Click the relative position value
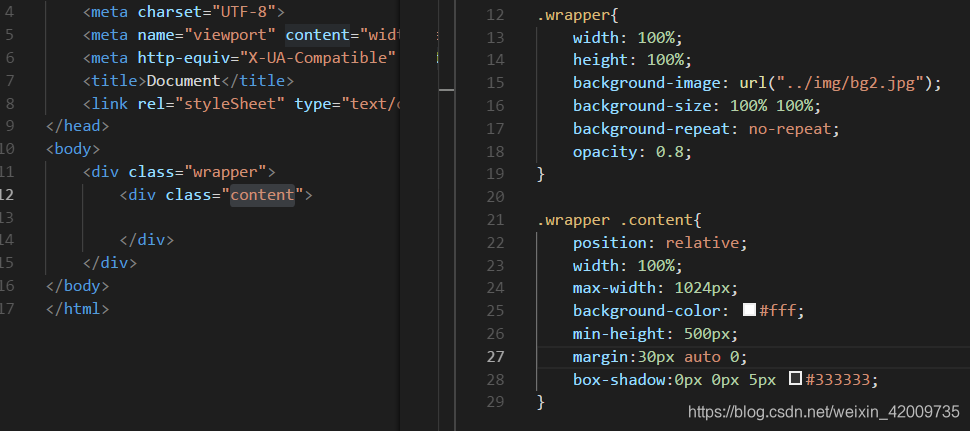Screen dimensions: 970x431 click(702, 243)
